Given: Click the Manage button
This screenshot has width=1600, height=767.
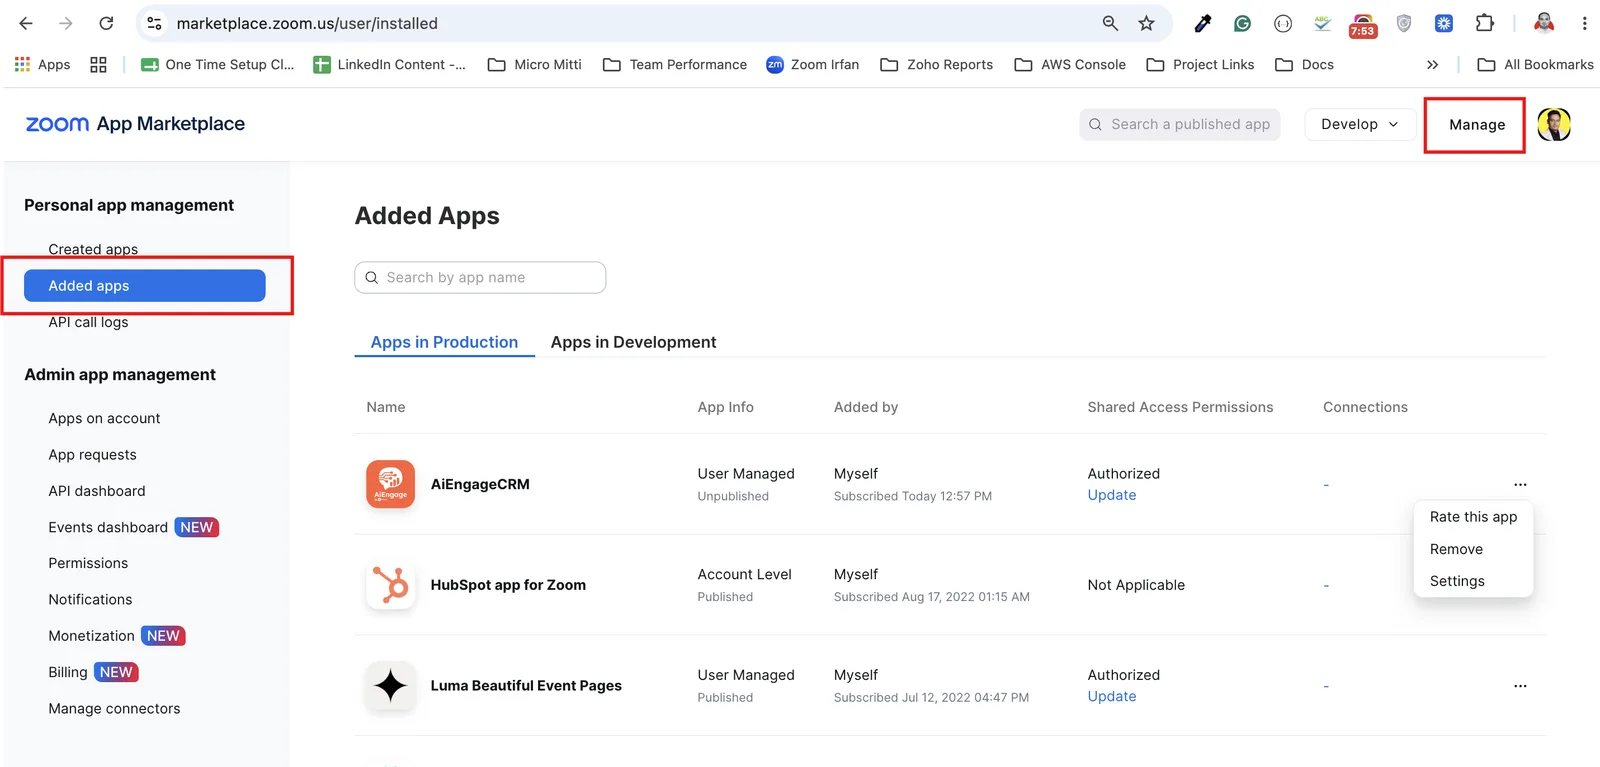Looking at the screenshot, I should (1476, 125).
